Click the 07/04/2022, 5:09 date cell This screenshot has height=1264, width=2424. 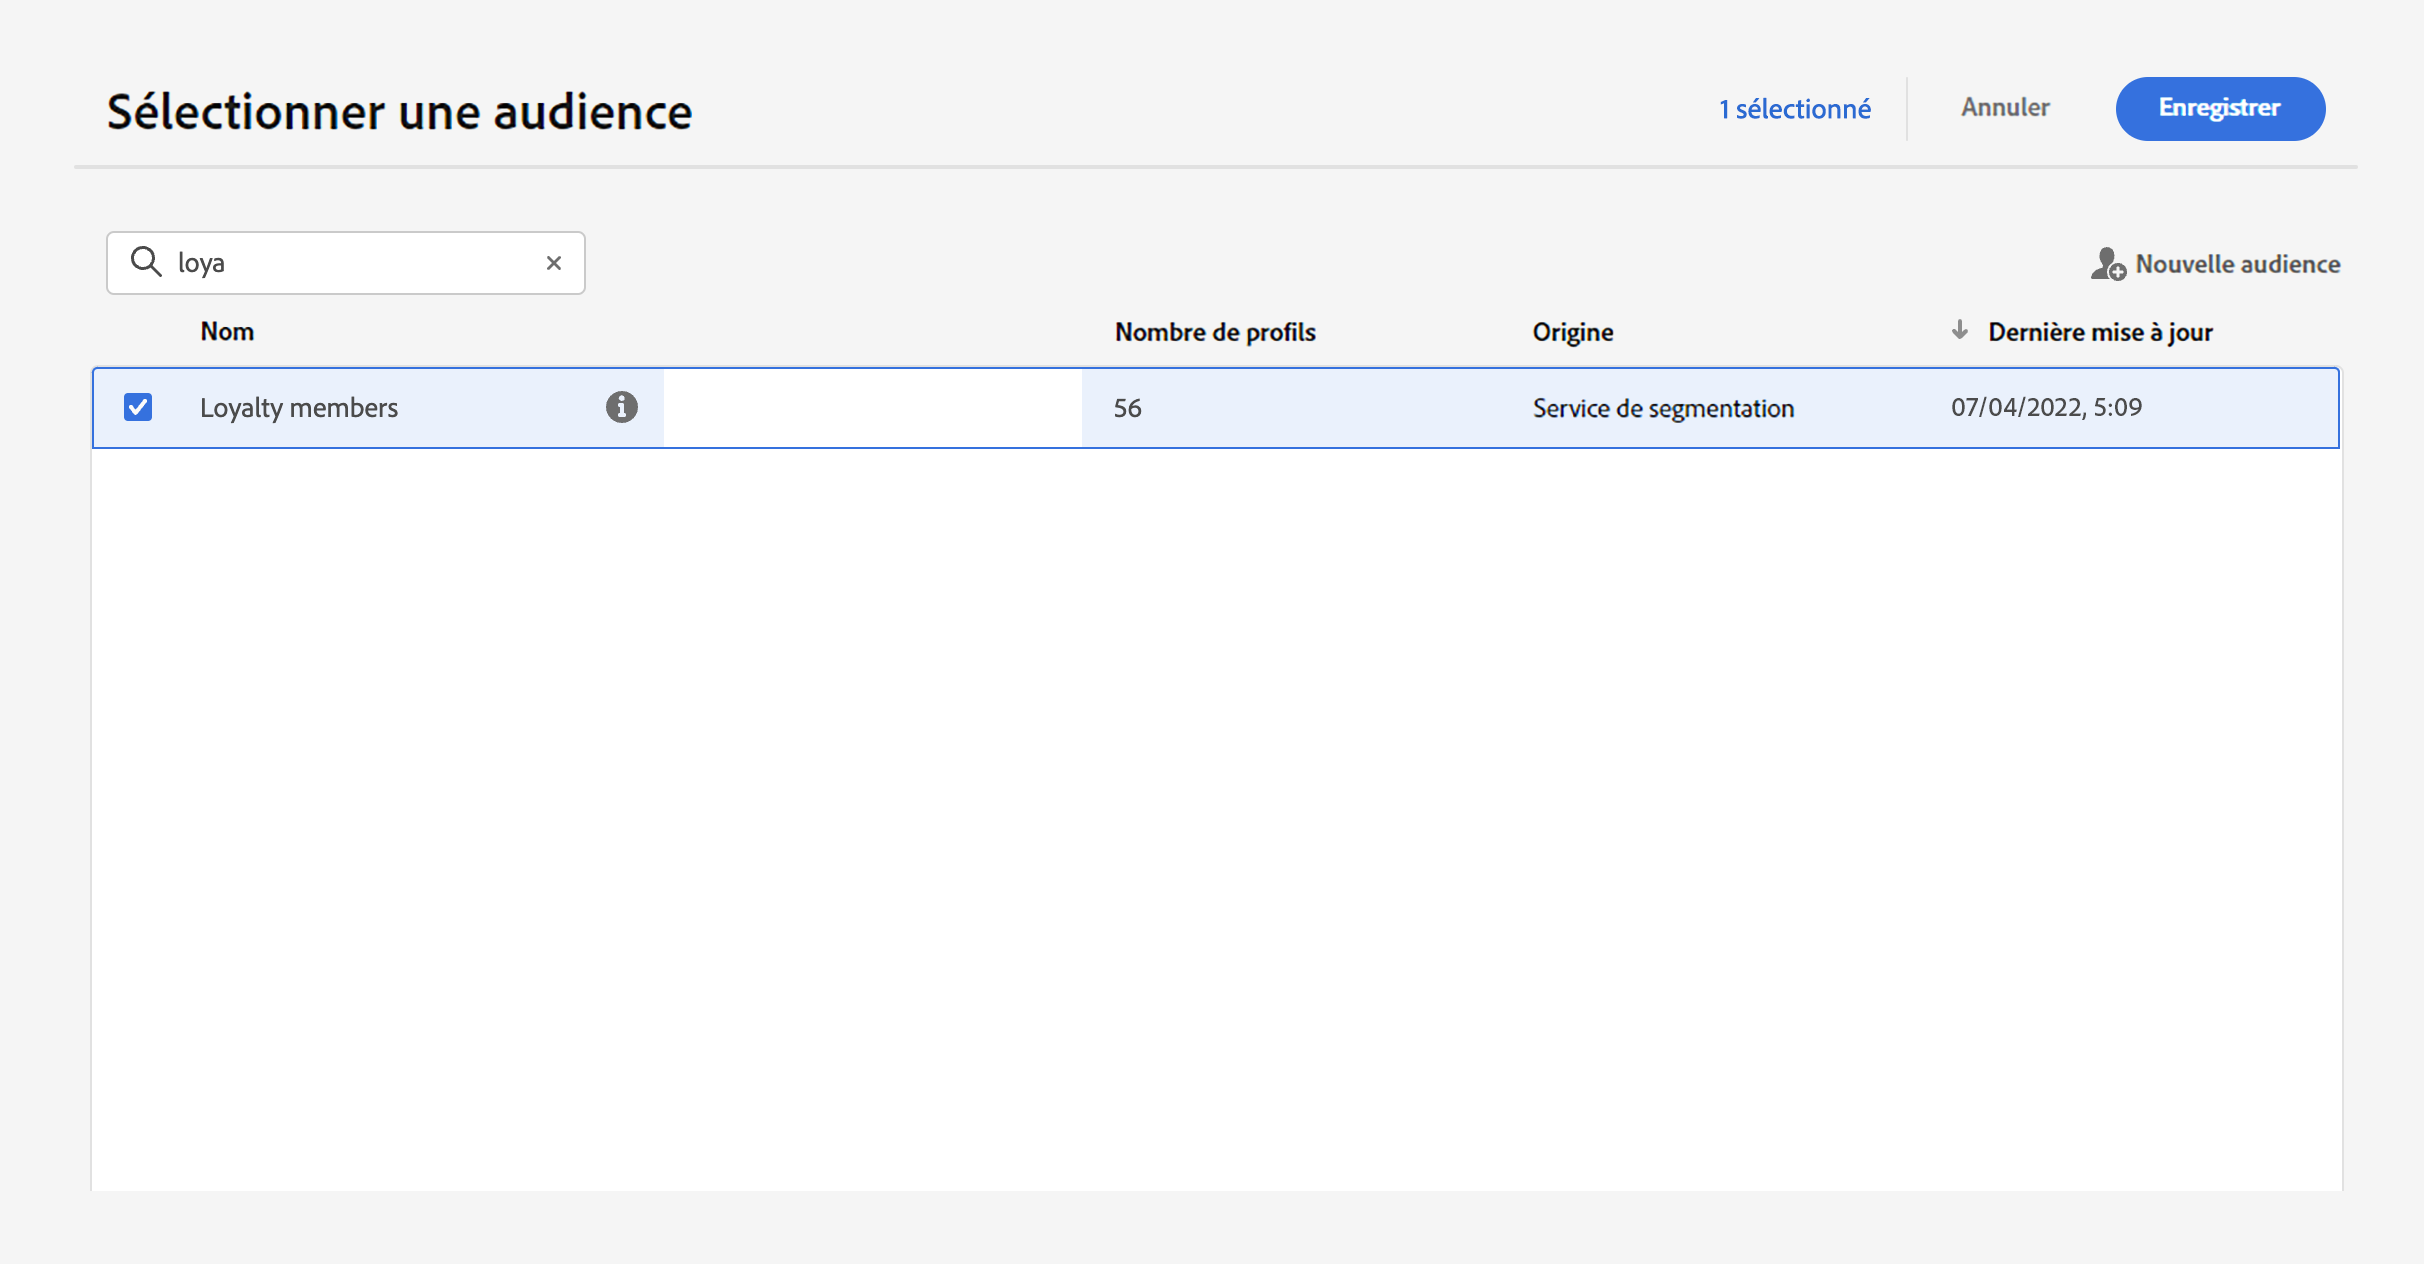coord(2045,407)
